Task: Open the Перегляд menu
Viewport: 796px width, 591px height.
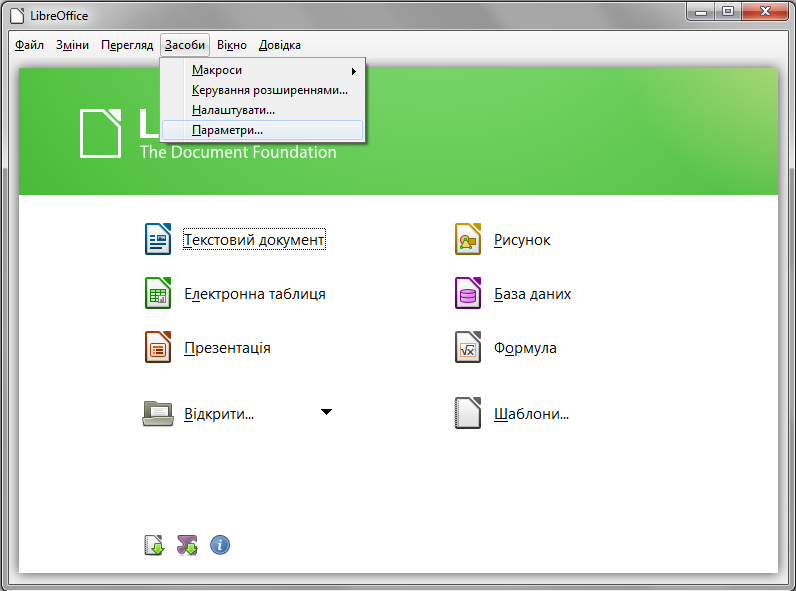Action: tap(127, 45)
